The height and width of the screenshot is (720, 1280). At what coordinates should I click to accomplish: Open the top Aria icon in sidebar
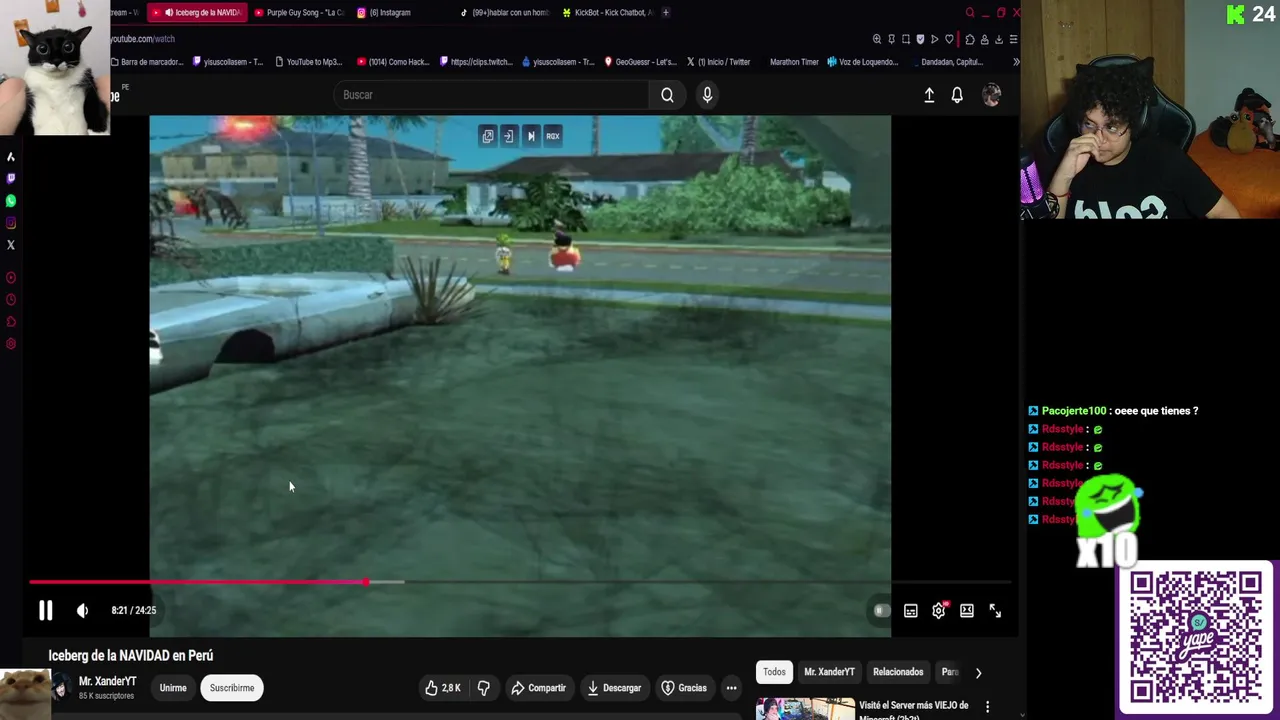tap(11, 156)
